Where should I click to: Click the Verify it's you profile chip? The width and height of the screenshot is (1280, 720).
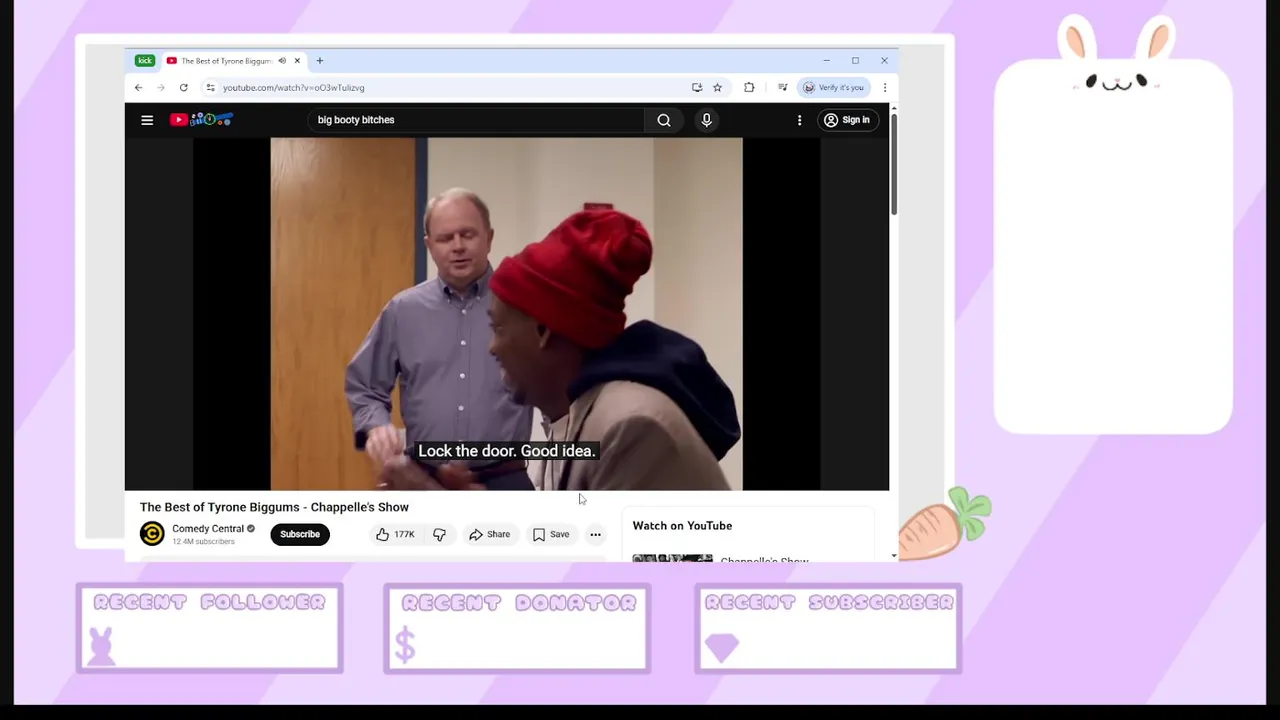[x=833, y=88]
